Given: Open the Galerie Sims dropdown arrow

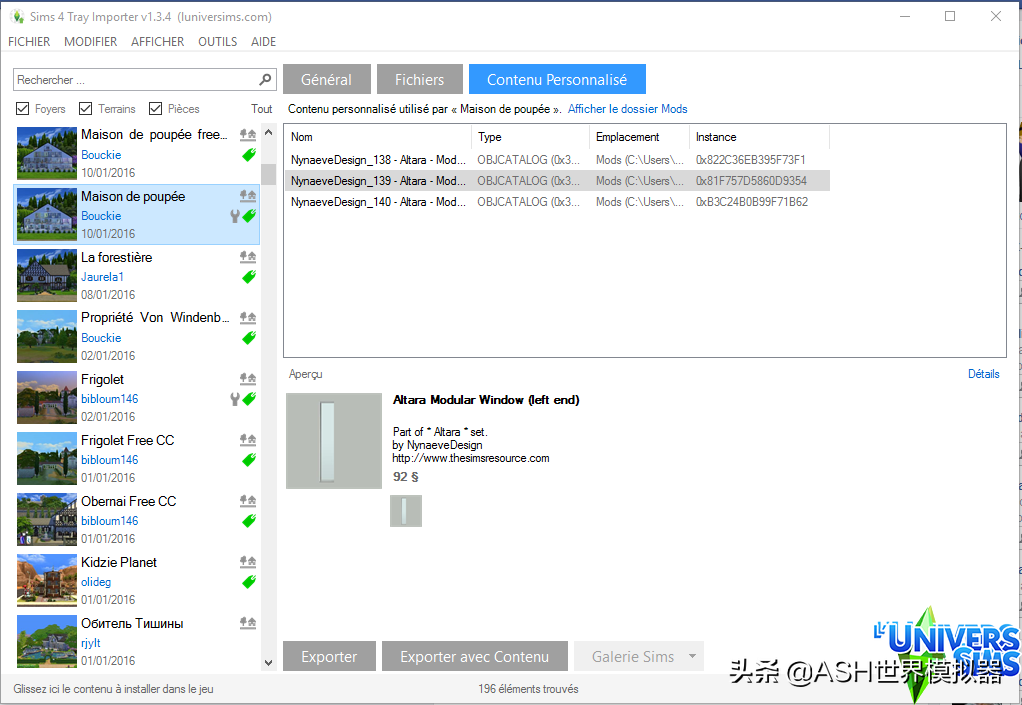Looking at the screenshot, I should [x=693, y=656].
